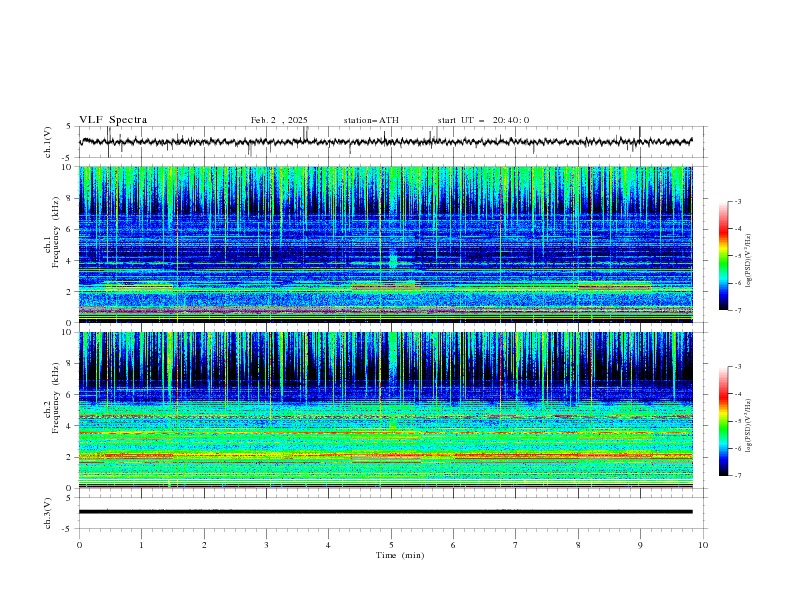Image resolution: width=792 pixels, height=612 pixels.
Task: Click the "ch.3(V)" vertical axis label
Action: 48,513
